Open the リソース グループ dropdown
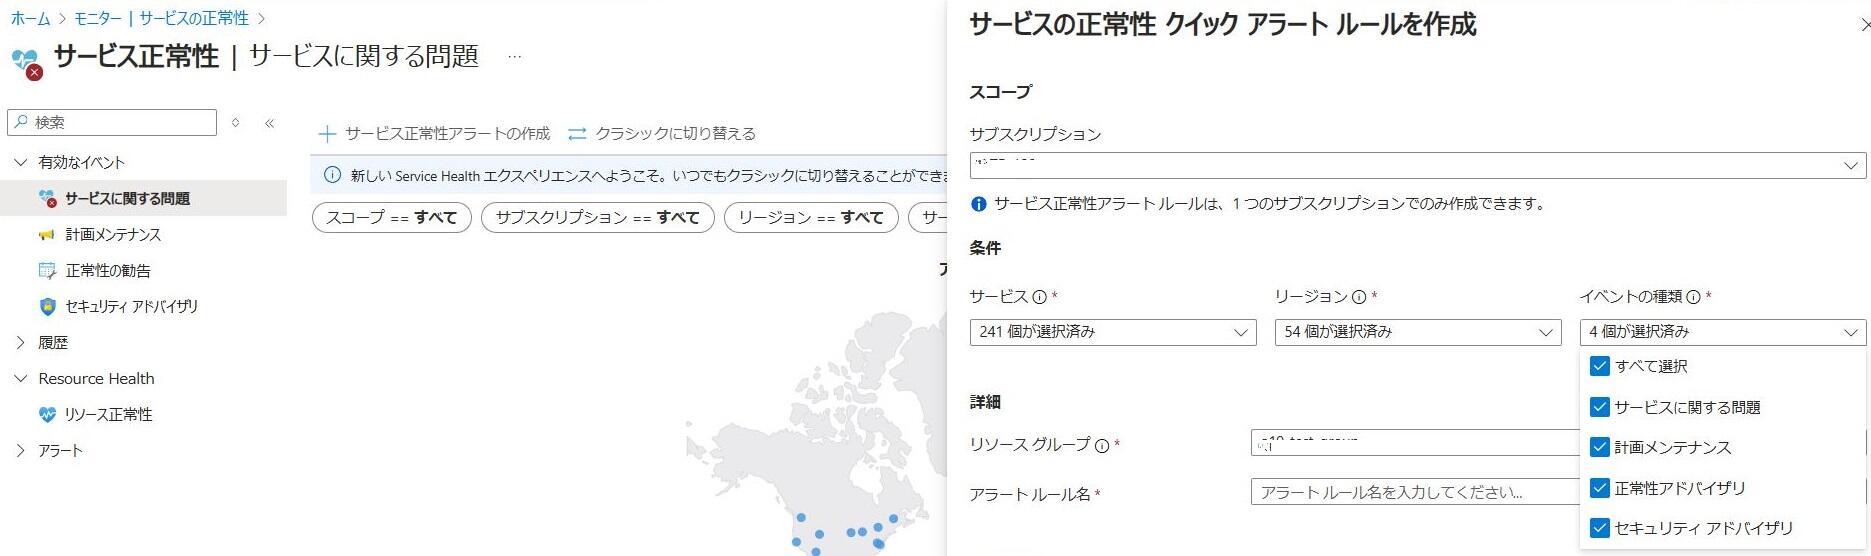The image size is (1871, 556). pyautogui.click(x=1415, y=443)
